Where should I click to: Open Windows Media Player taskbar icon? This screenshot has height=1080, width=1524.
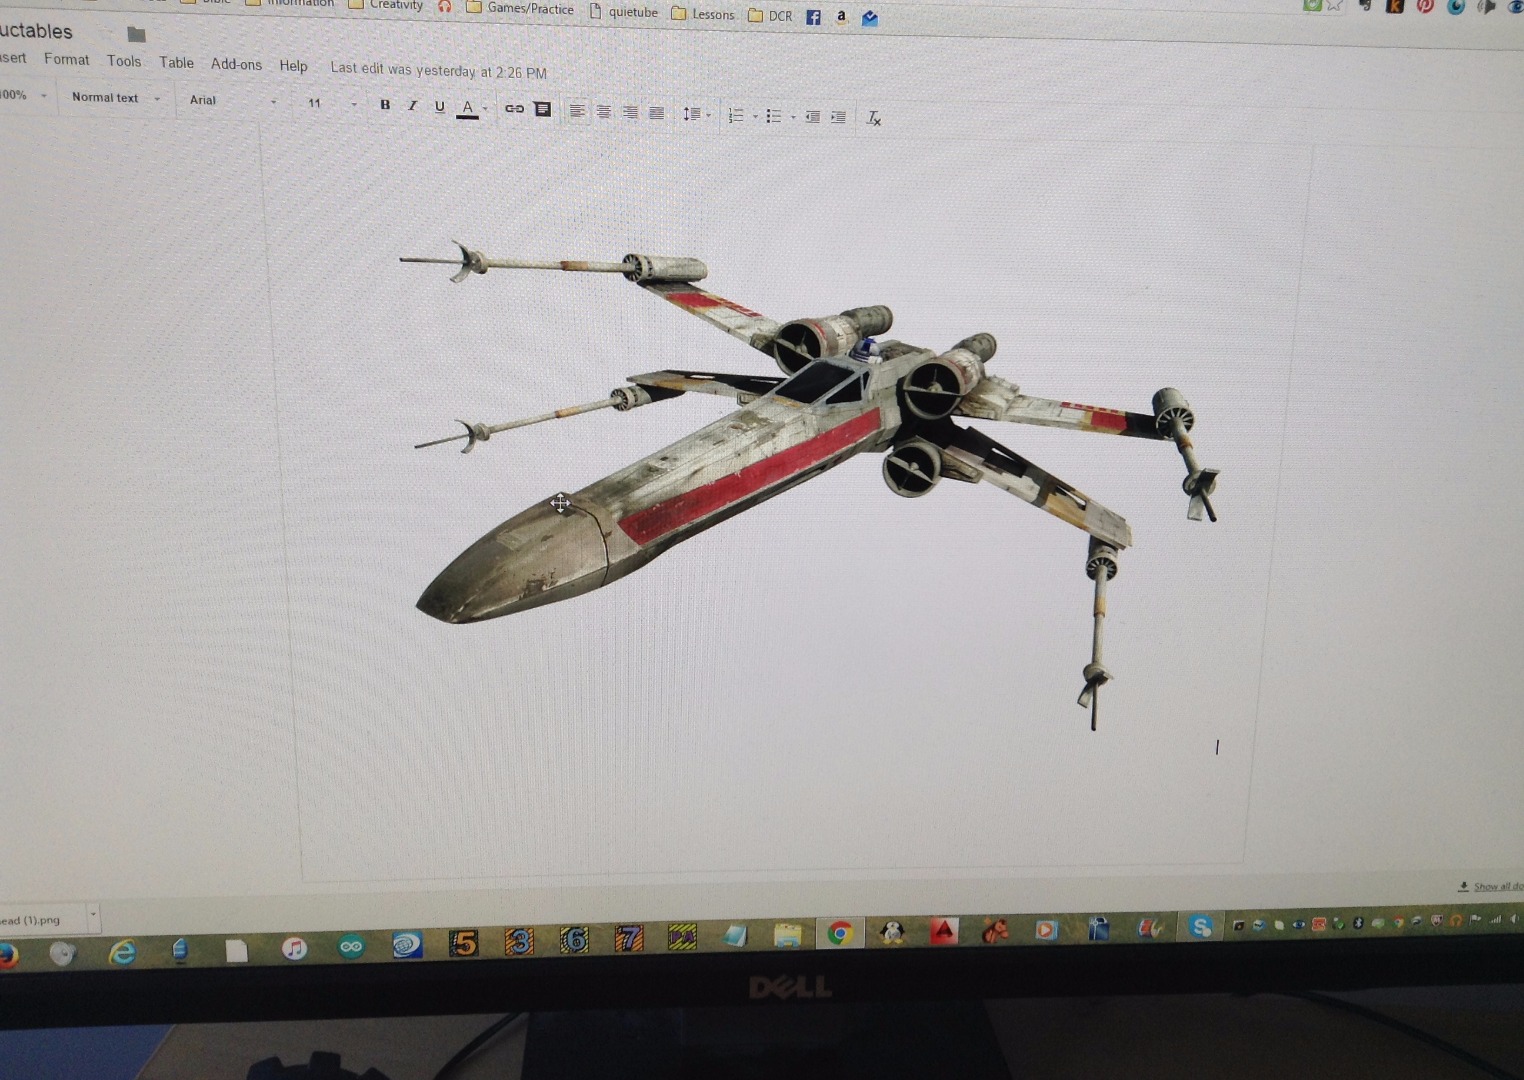point(1046,929)
